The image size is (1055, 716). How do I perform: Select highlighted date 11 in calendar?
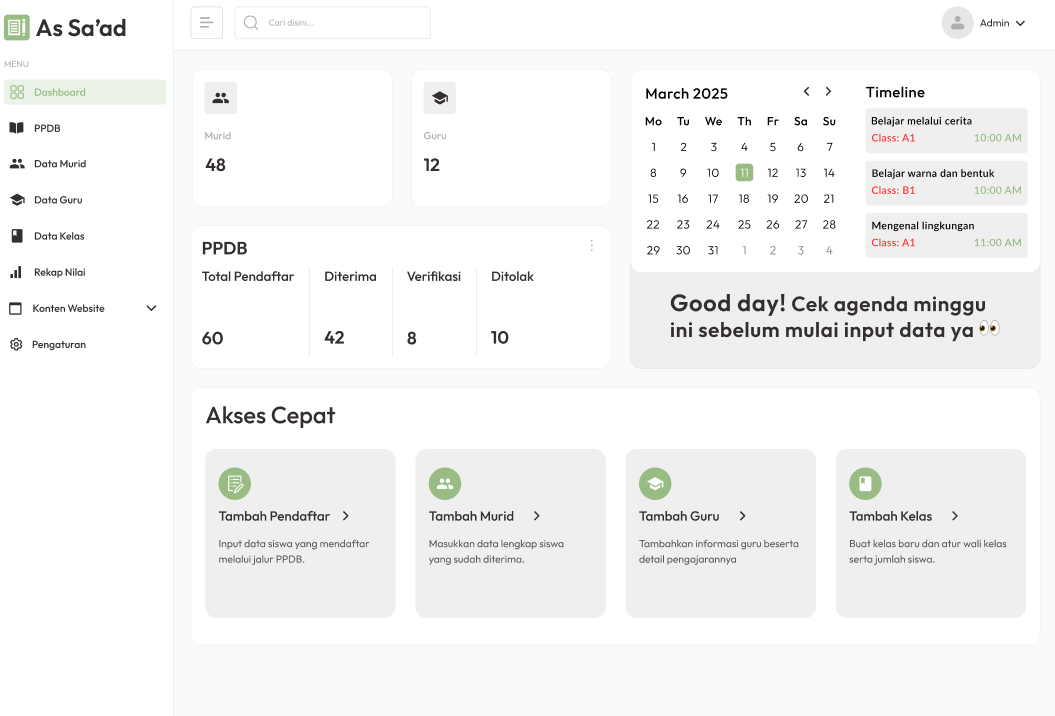pyautogui.click(x=744, y=173)
